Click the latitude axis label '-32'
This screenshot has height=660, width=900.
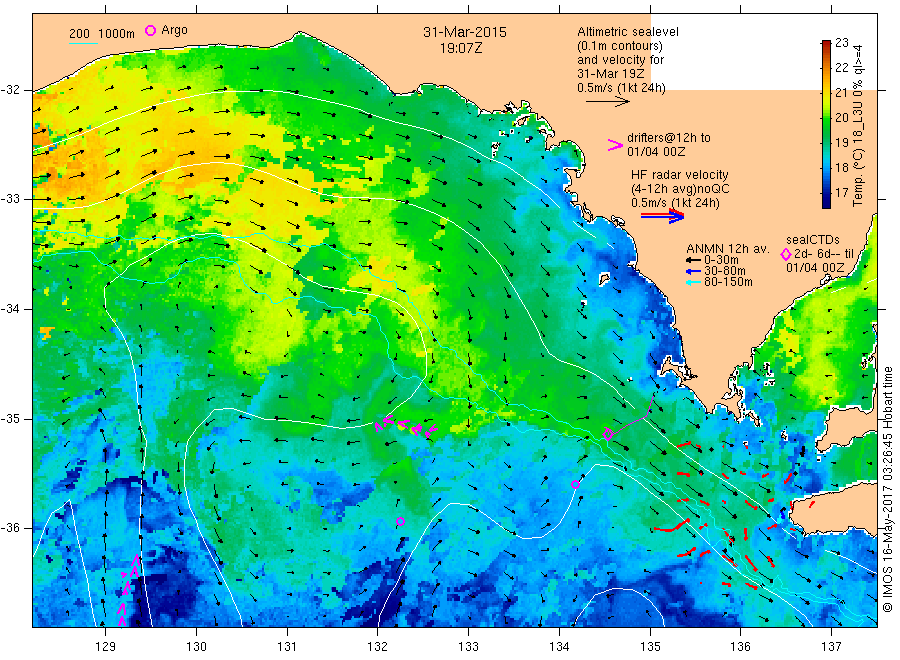[10, 90]
